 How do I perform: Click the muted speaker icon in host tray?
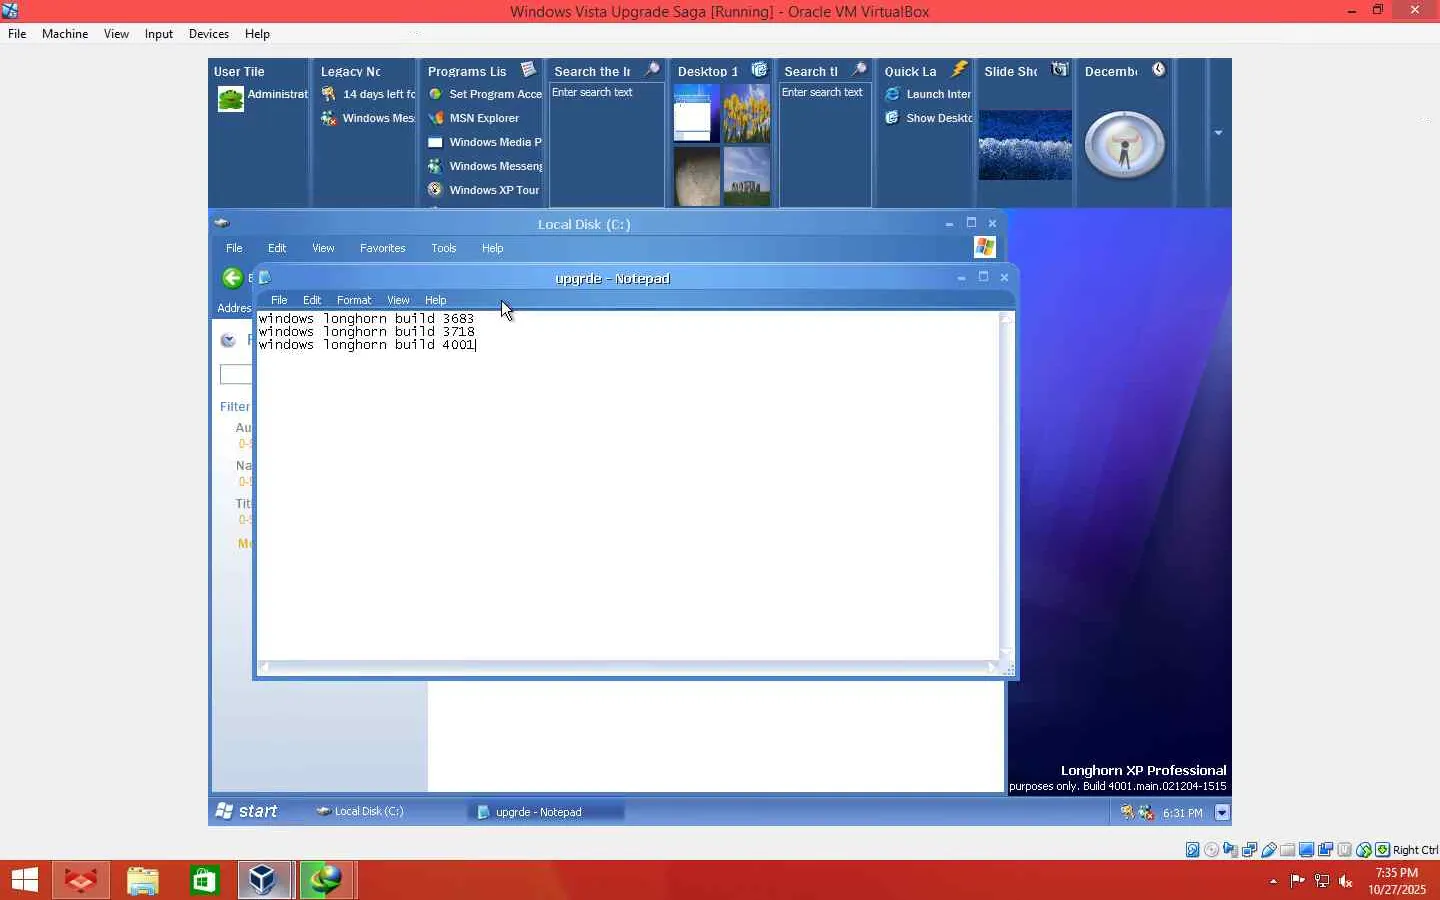tap(1346, 881)
